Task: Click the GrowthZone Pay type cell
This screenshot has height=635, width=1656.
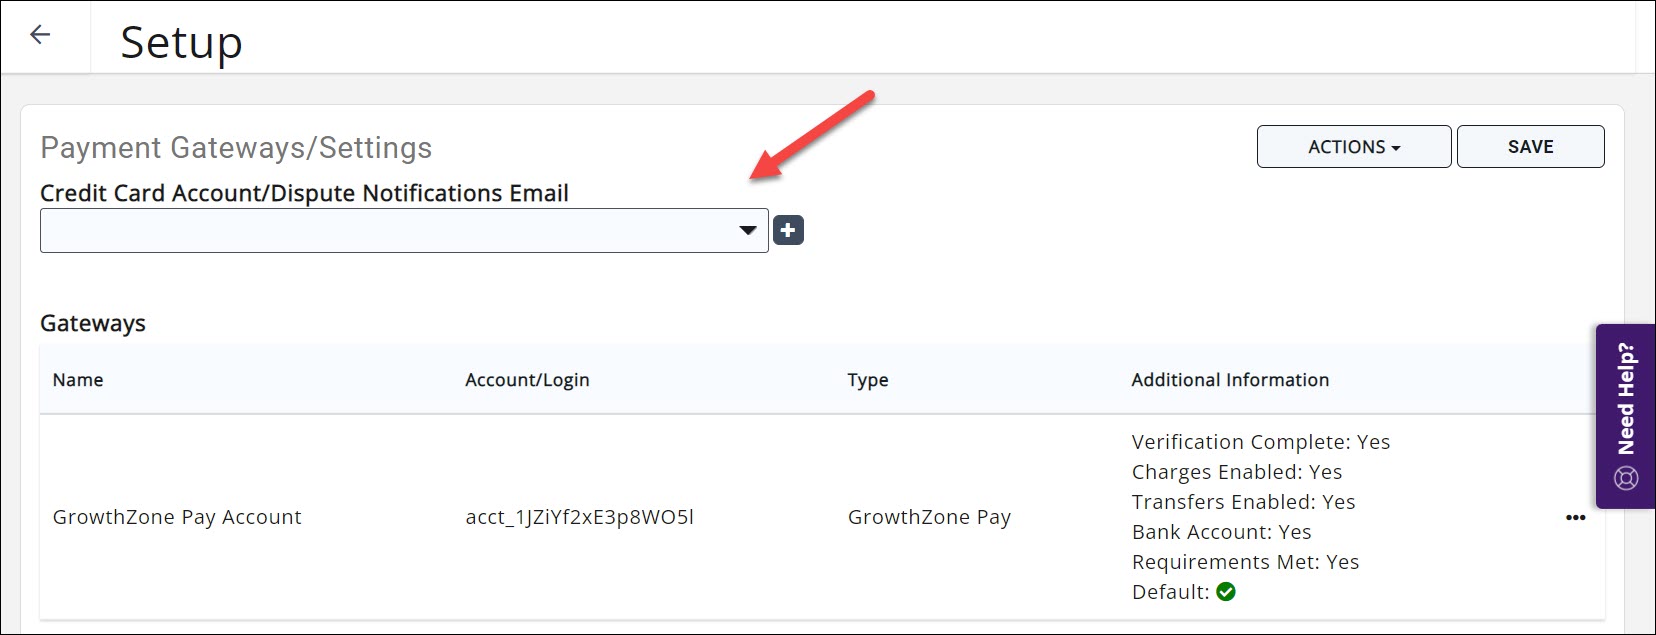Action: tap(929, 517)
